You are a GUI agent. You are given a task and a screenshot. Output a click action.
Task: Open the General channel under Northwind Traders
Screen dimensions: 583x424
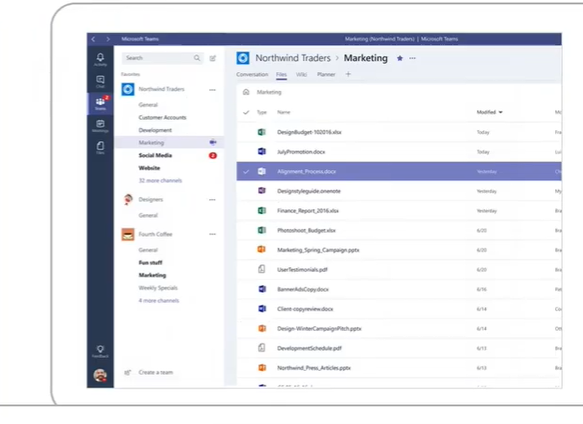[148, 105]
